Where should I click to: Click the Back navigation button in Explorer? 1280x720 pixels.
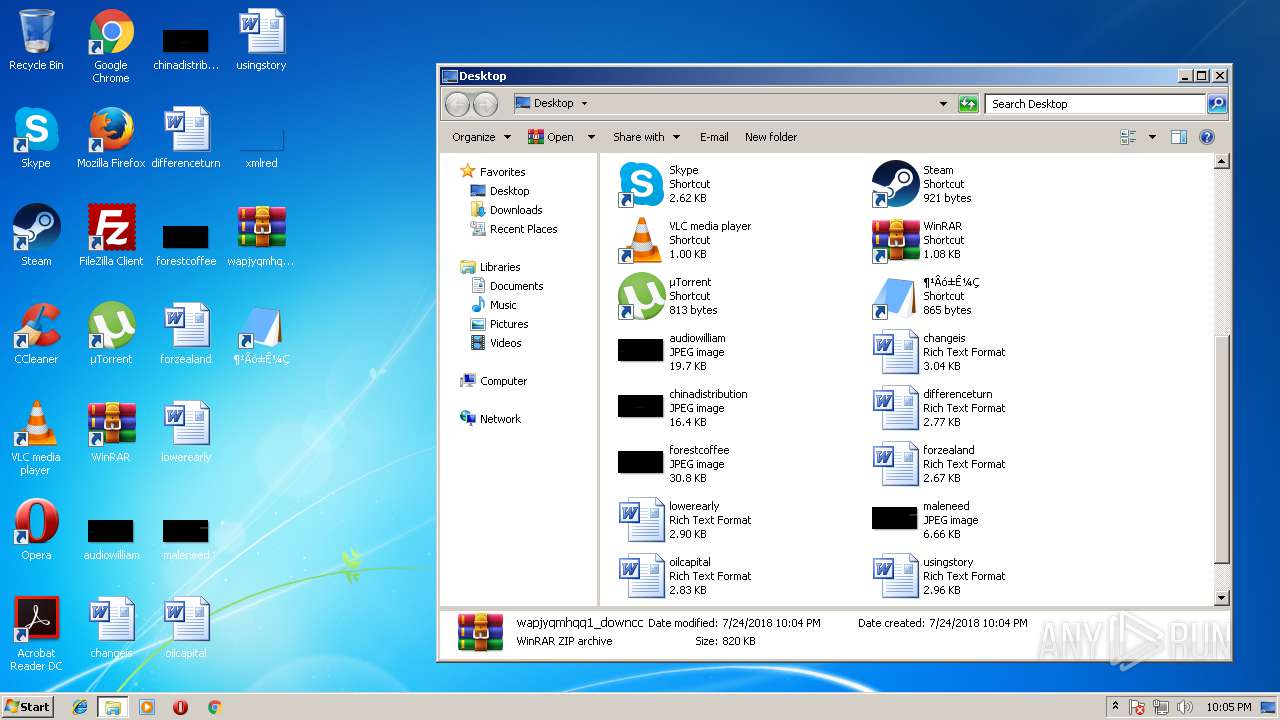point(458,104)
